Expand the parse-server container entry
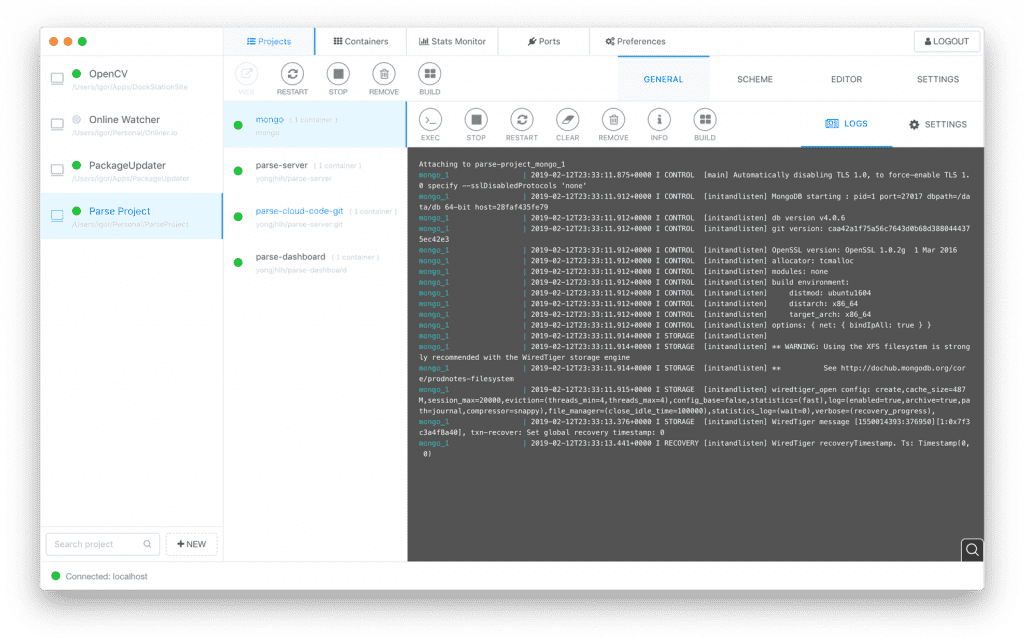This screenshot has width=1024, height=643. (284, 165)
